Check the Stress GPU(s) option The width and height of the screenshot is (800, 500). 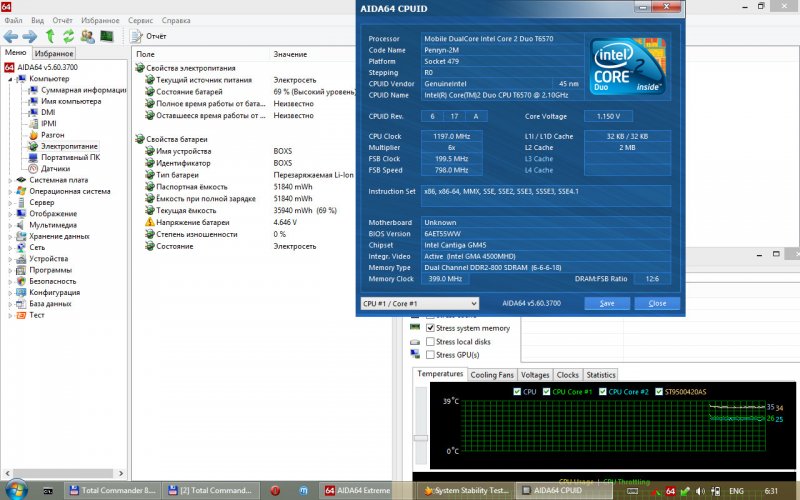pos(431,355)
